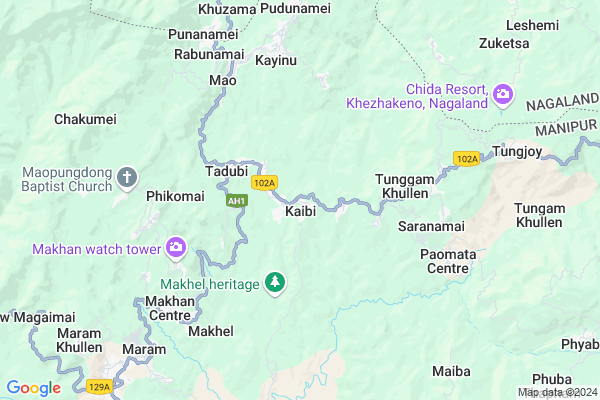Open the Google logo link
Viewport: 600px width, 400px height.
click(x=34, y=388)
